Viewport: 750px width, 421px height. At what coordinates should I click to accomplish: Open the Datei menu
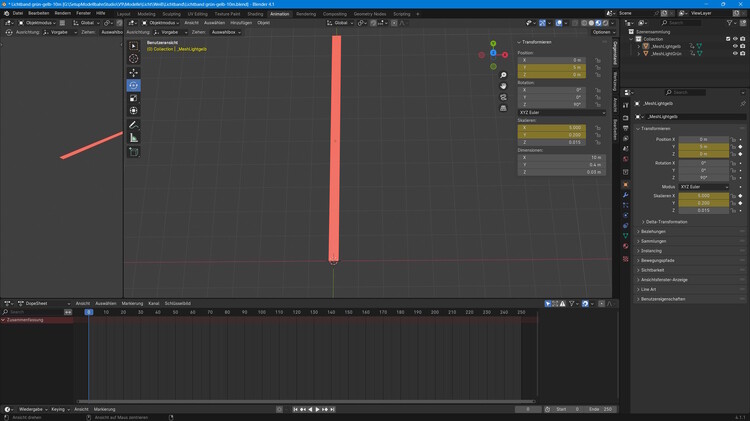[x=18, y=13]
